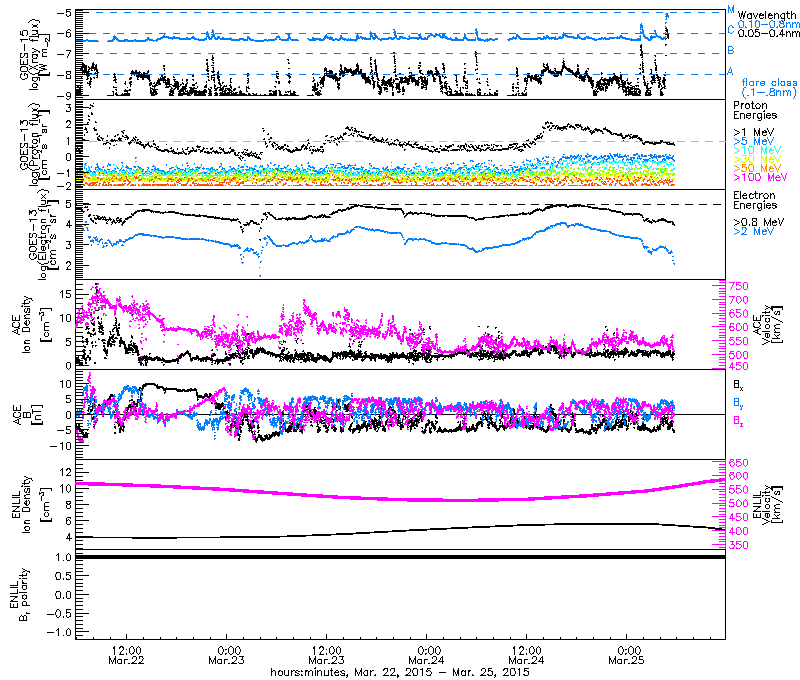Click the By magnetic field legend label

coord(738,403)
